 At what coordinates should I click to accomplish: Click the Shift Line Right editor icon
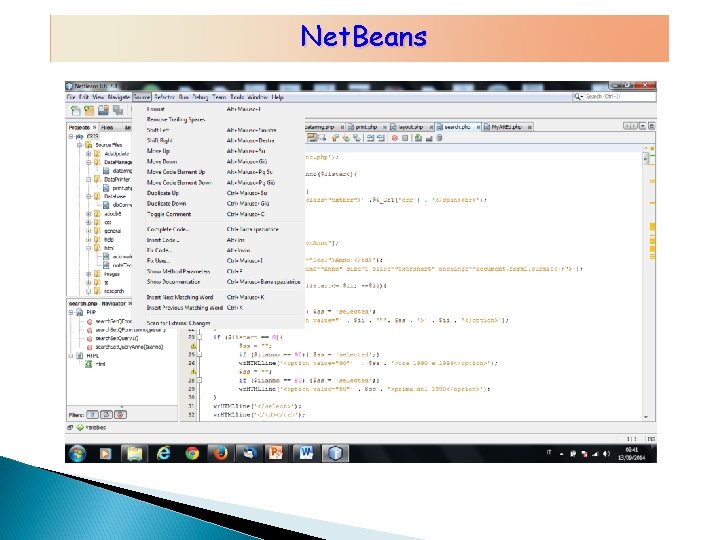pyautogui.click(x=381, y=138)
